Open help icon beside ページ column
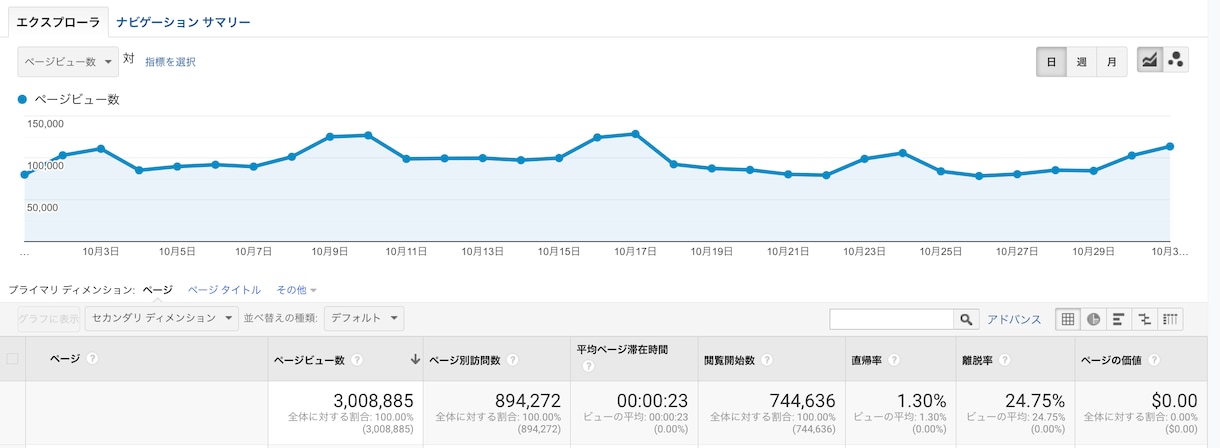Image resolution: width=1220 pixels, height=448 pixels. [92, 359]
